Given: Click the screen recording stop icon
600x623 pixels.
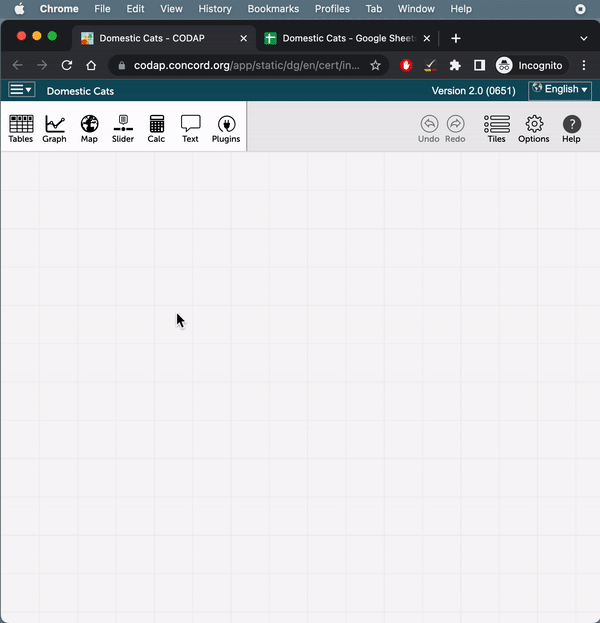Looking at the screenshot, I should pos(580,9).
